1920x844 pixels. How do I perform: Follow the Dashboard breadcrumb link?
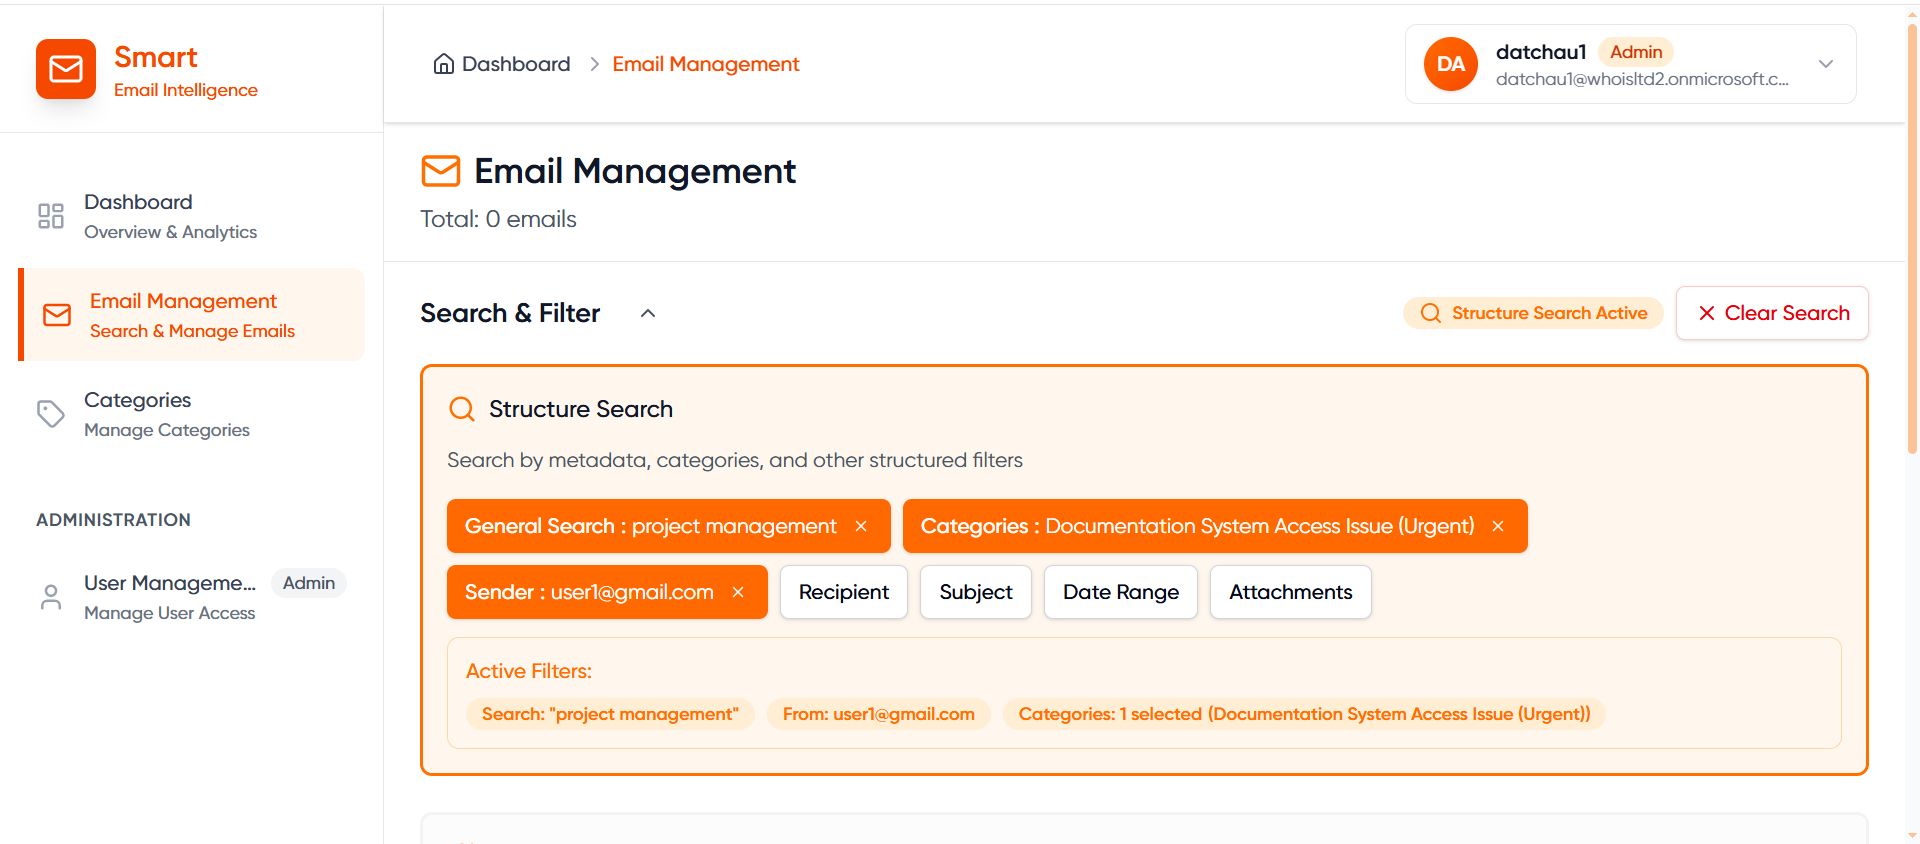515,64
